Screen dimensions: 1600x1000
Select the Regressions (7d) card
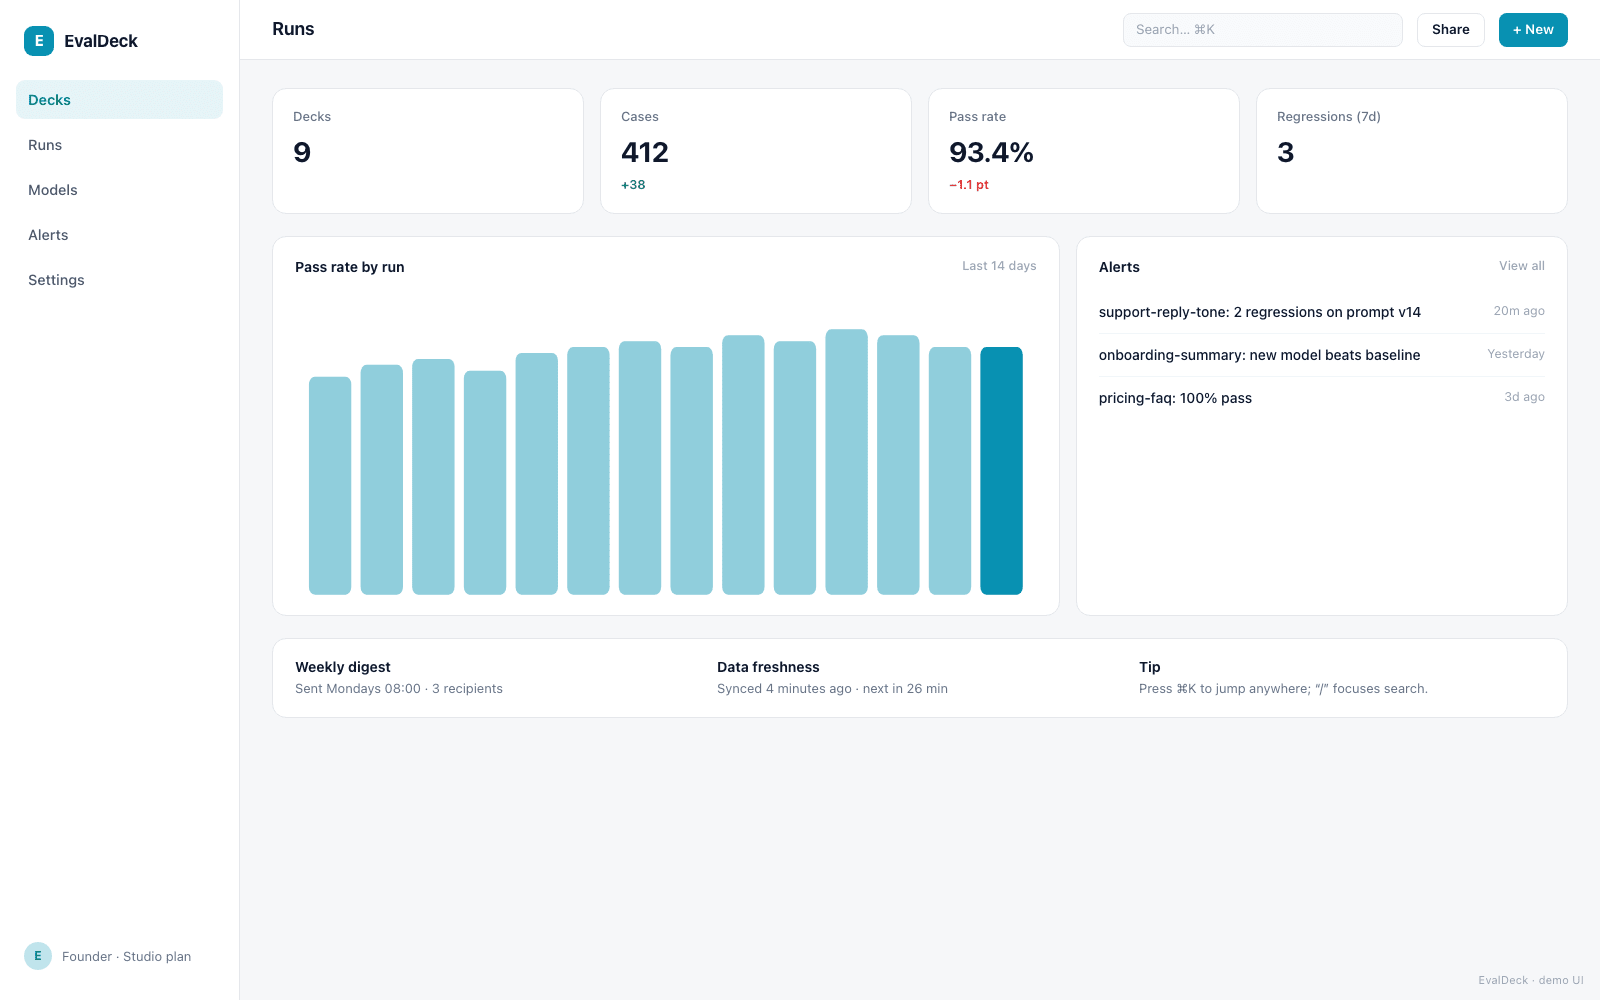point(1412,151)
